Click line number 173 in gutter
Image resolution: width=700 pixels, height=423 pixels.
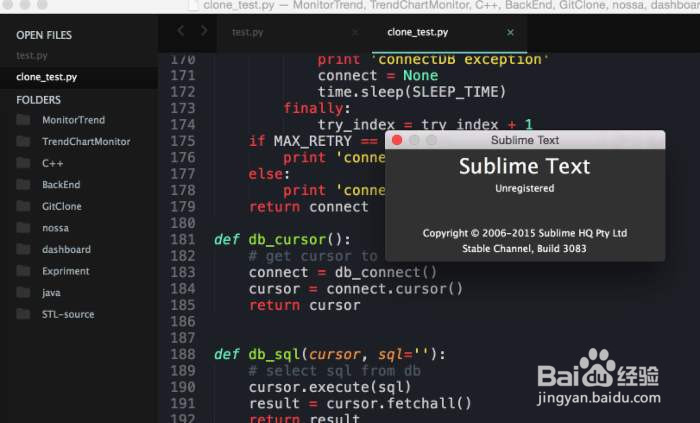[183, 108]
